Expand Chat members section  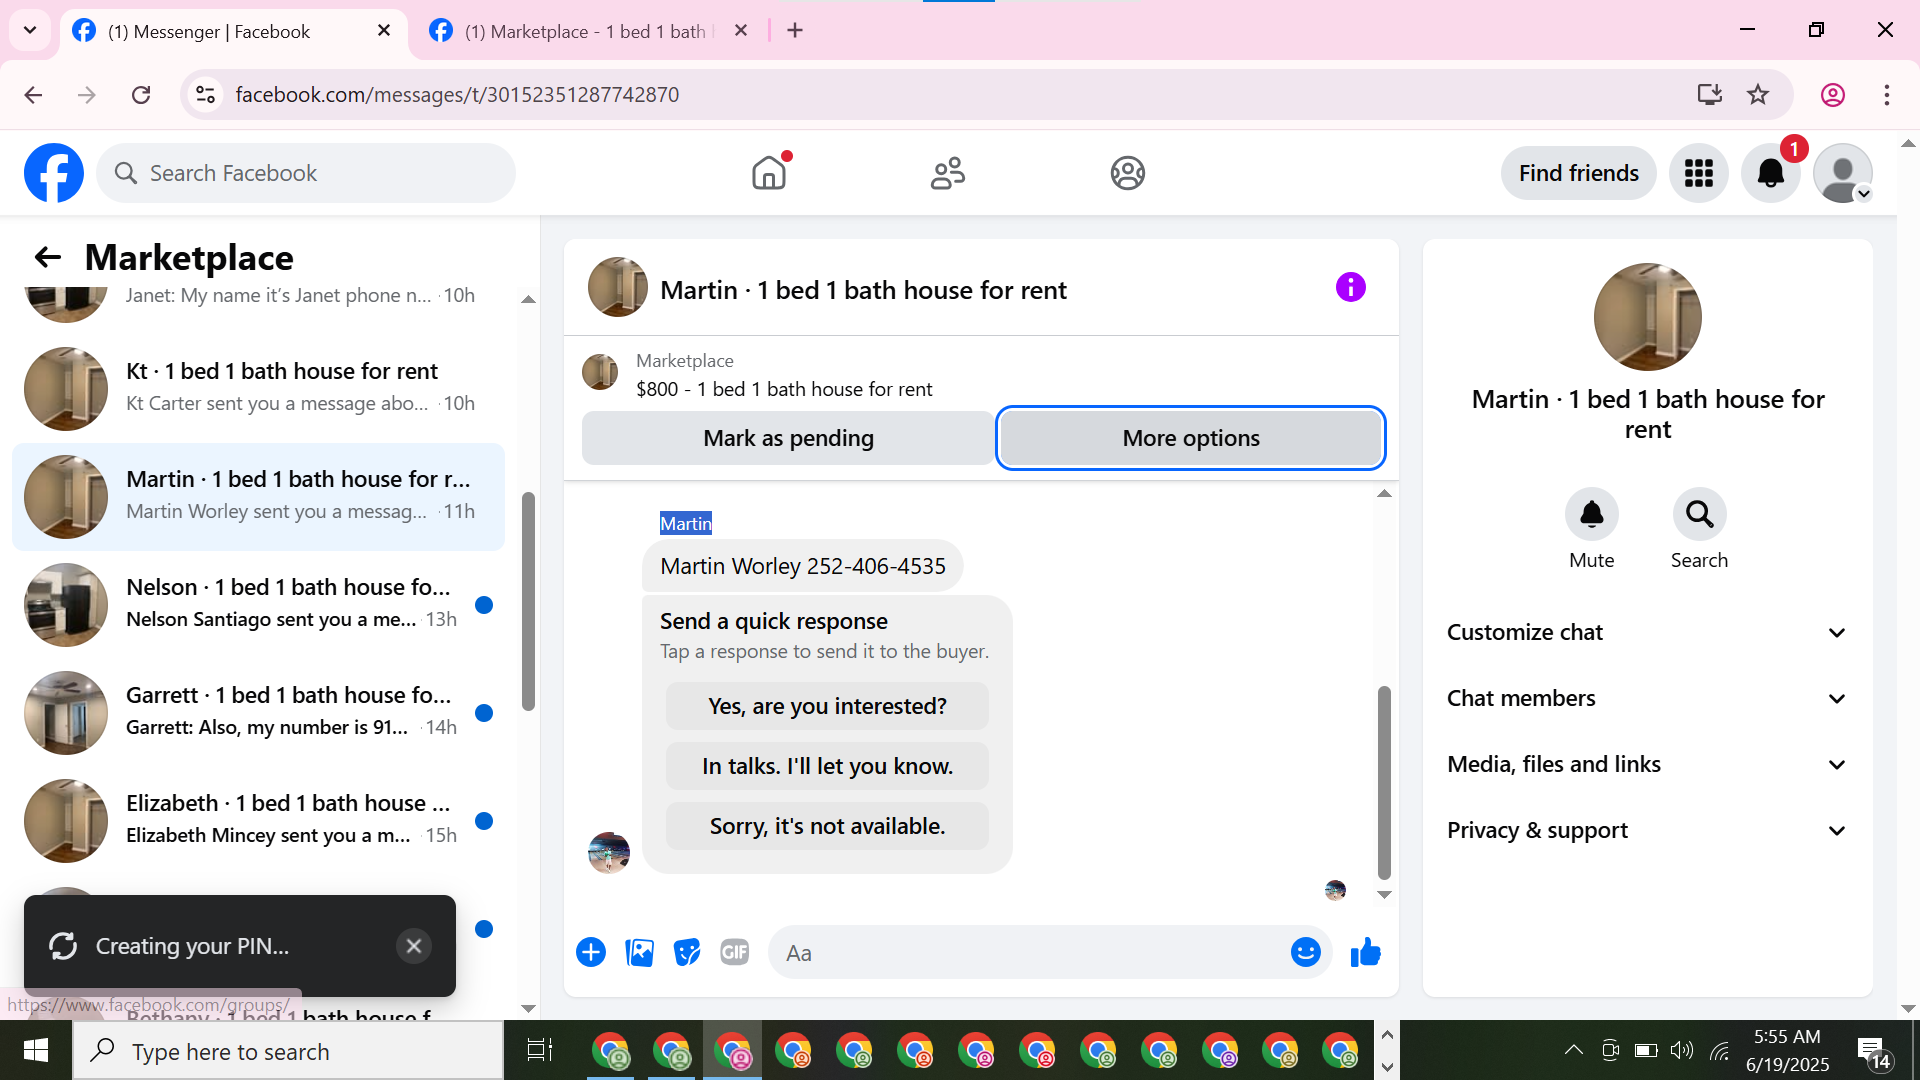1647,698
